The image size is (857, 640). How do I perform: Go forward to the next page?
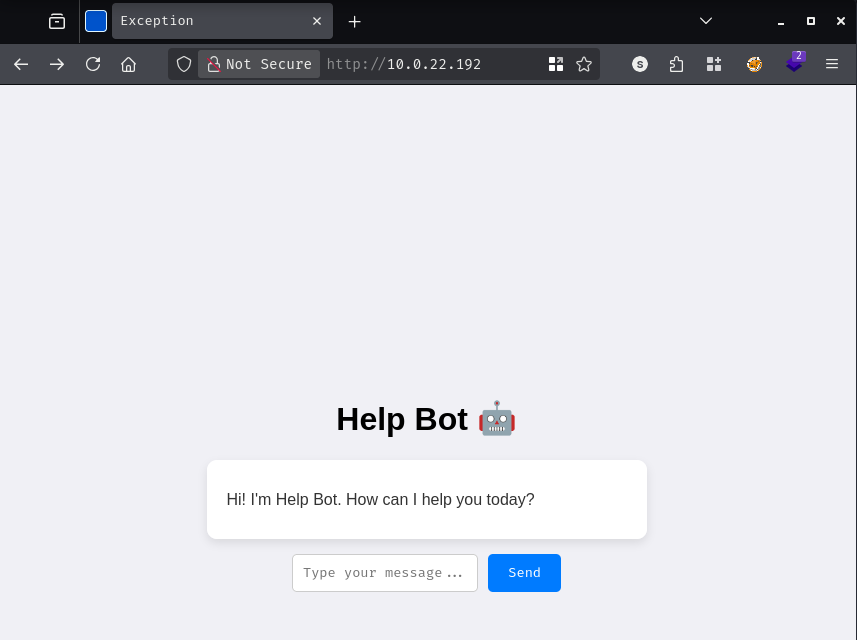coord(57,64)
